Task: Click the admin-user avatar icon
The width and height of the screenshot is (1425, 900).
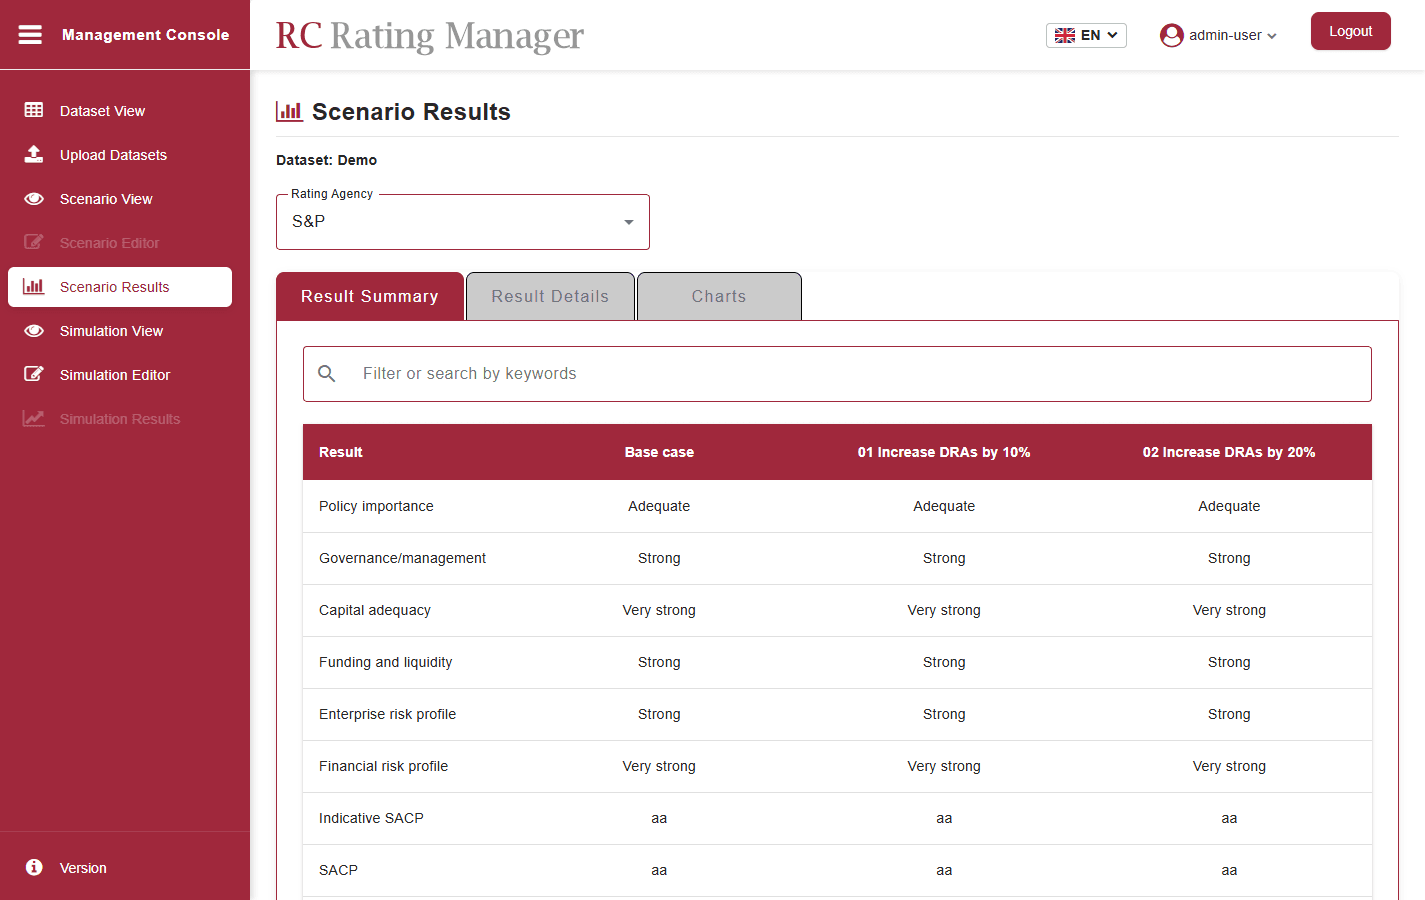Action: tap(1171, 35)
